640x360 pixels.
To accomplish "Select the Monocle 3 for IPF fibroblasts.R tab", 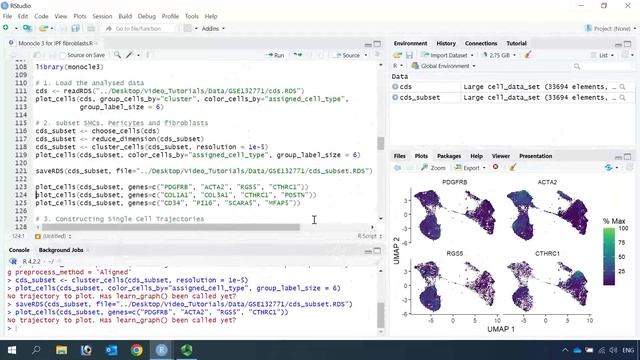I will click(56, 43).
